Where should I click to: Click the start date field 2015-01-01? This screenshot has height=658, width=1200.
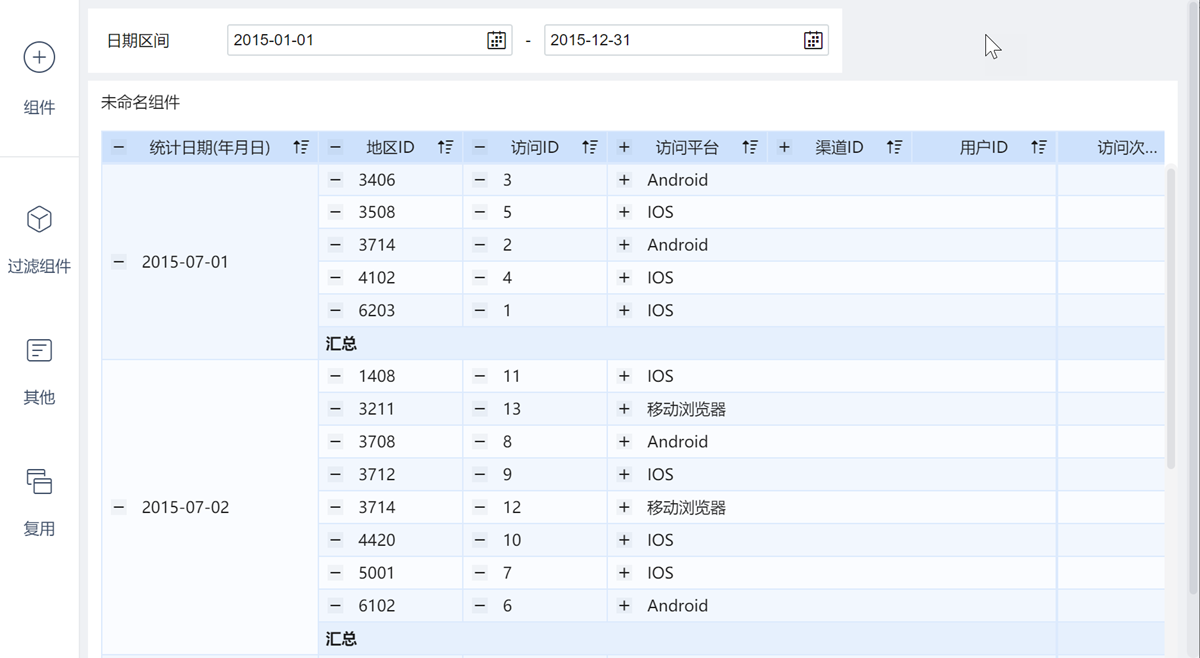pos(355,40)
